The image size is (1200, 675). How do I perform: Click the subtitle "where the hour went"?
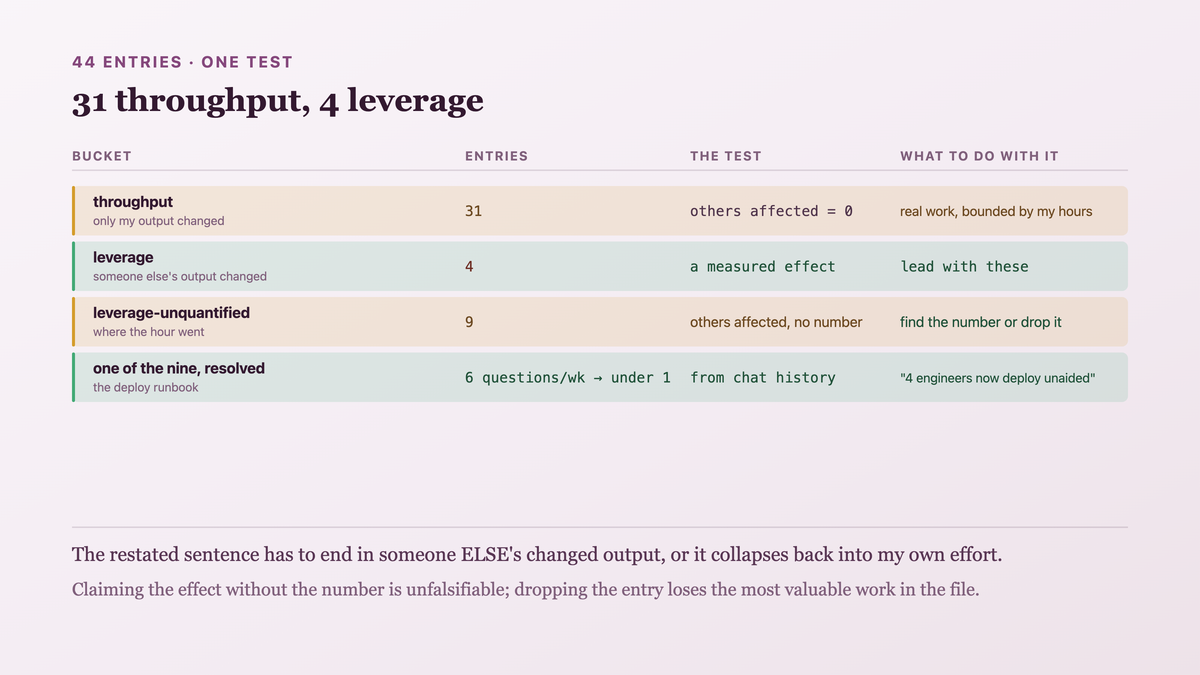click(149, 332)
